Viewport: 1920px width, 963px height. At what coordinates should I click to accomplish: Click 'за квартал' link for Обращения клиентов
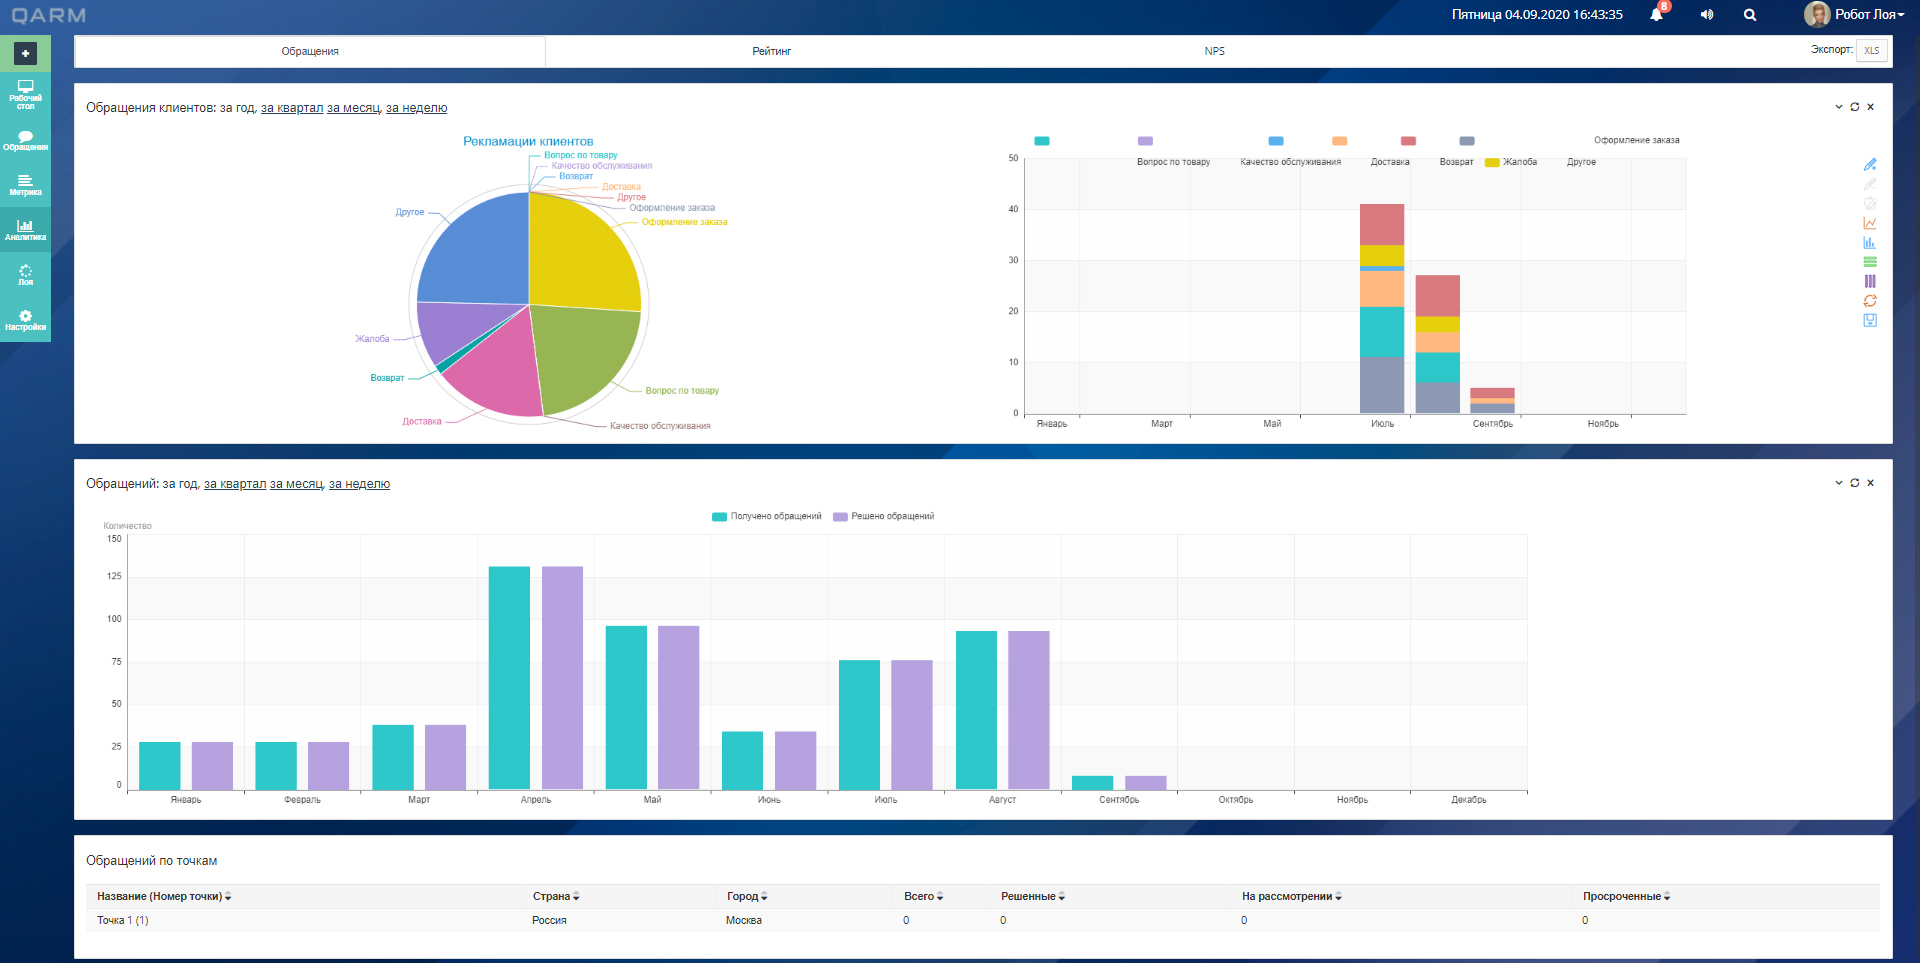(292, 108)
